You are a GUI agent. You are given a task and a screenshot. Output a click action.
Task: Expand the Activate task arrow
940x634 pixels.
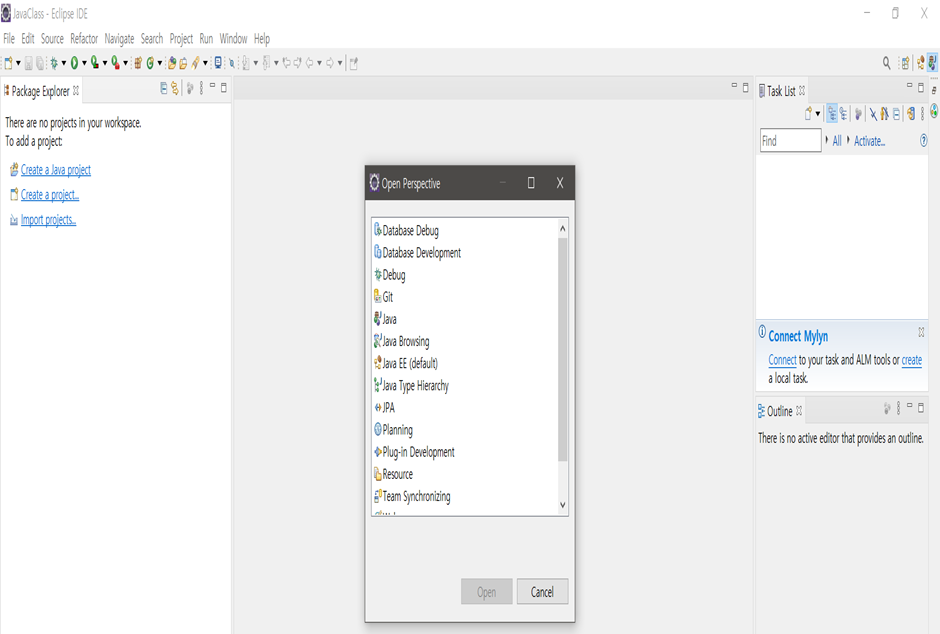(x=848, y=140)
